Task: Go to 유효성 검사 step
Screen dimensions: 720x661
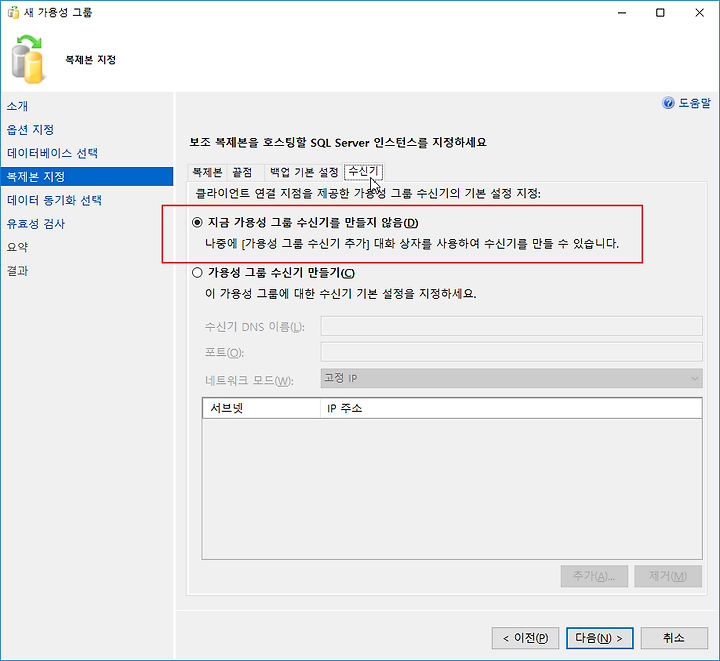Action: pyautogui.click(x=36, y=224)
